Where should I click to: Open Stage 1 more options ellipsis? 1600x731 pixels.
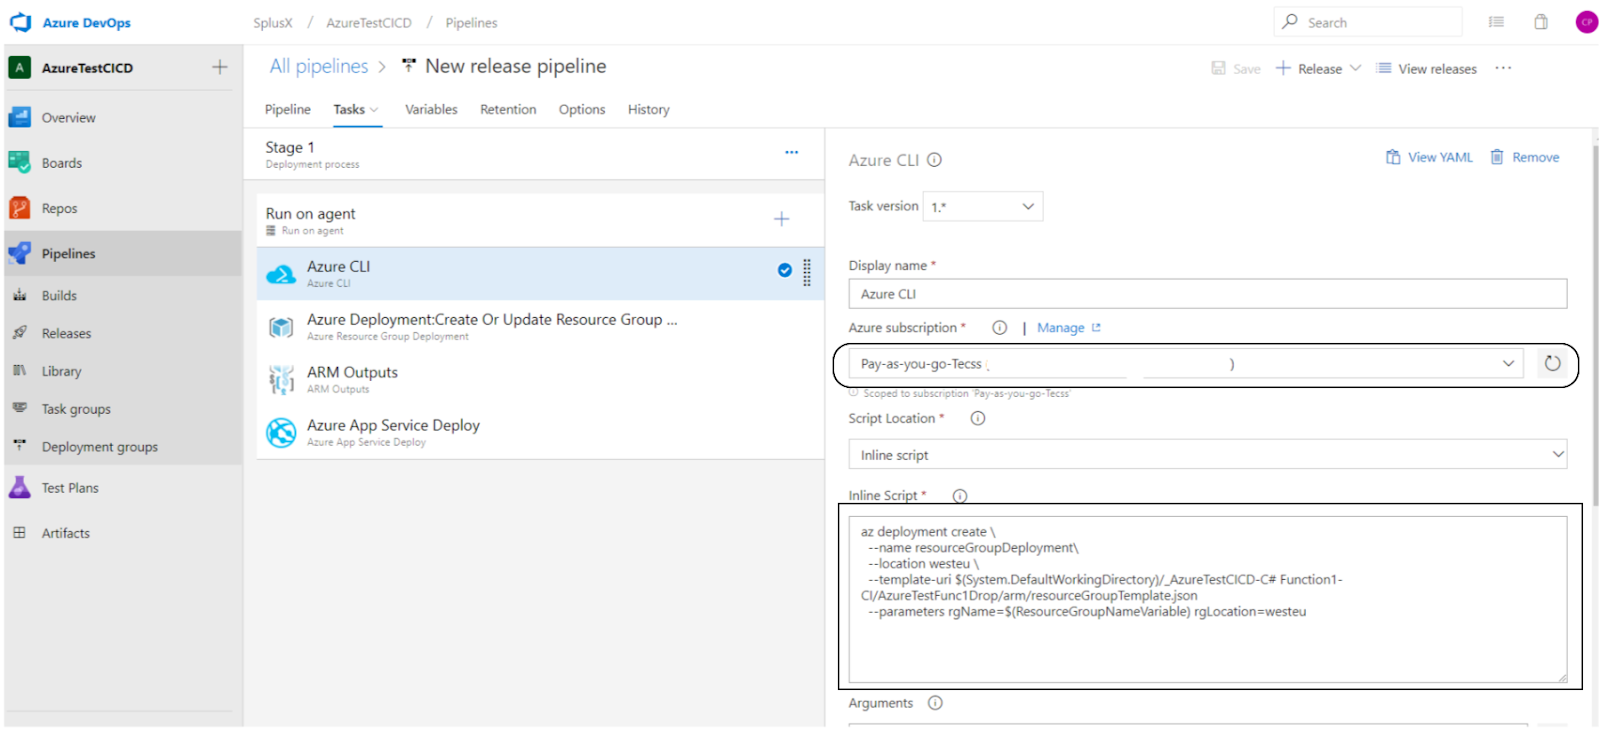[x=792, y=152]
